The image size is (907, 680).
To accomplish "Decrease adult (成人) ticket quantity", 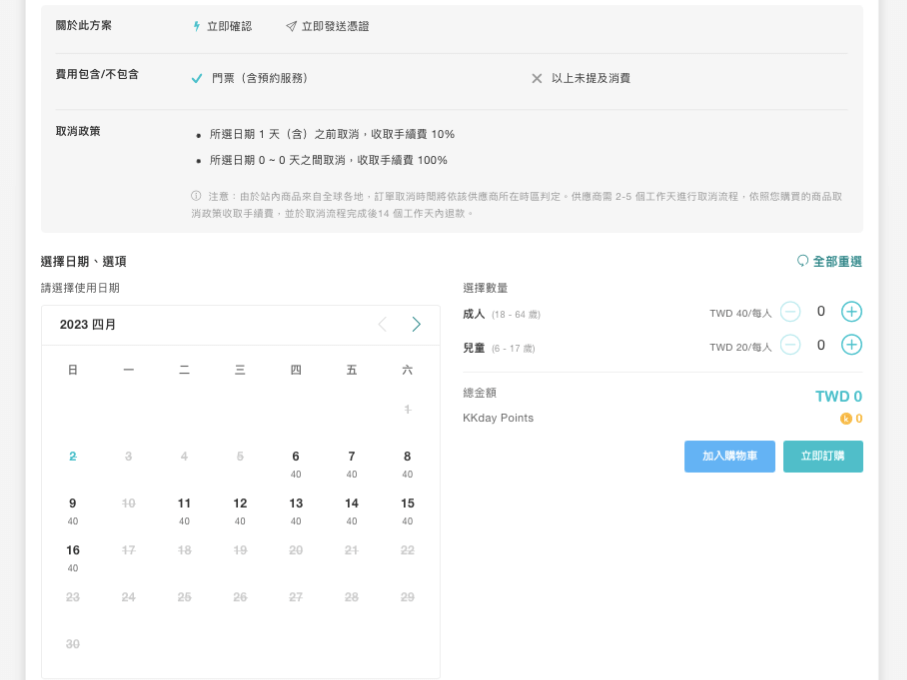I will tap(790, 312).
